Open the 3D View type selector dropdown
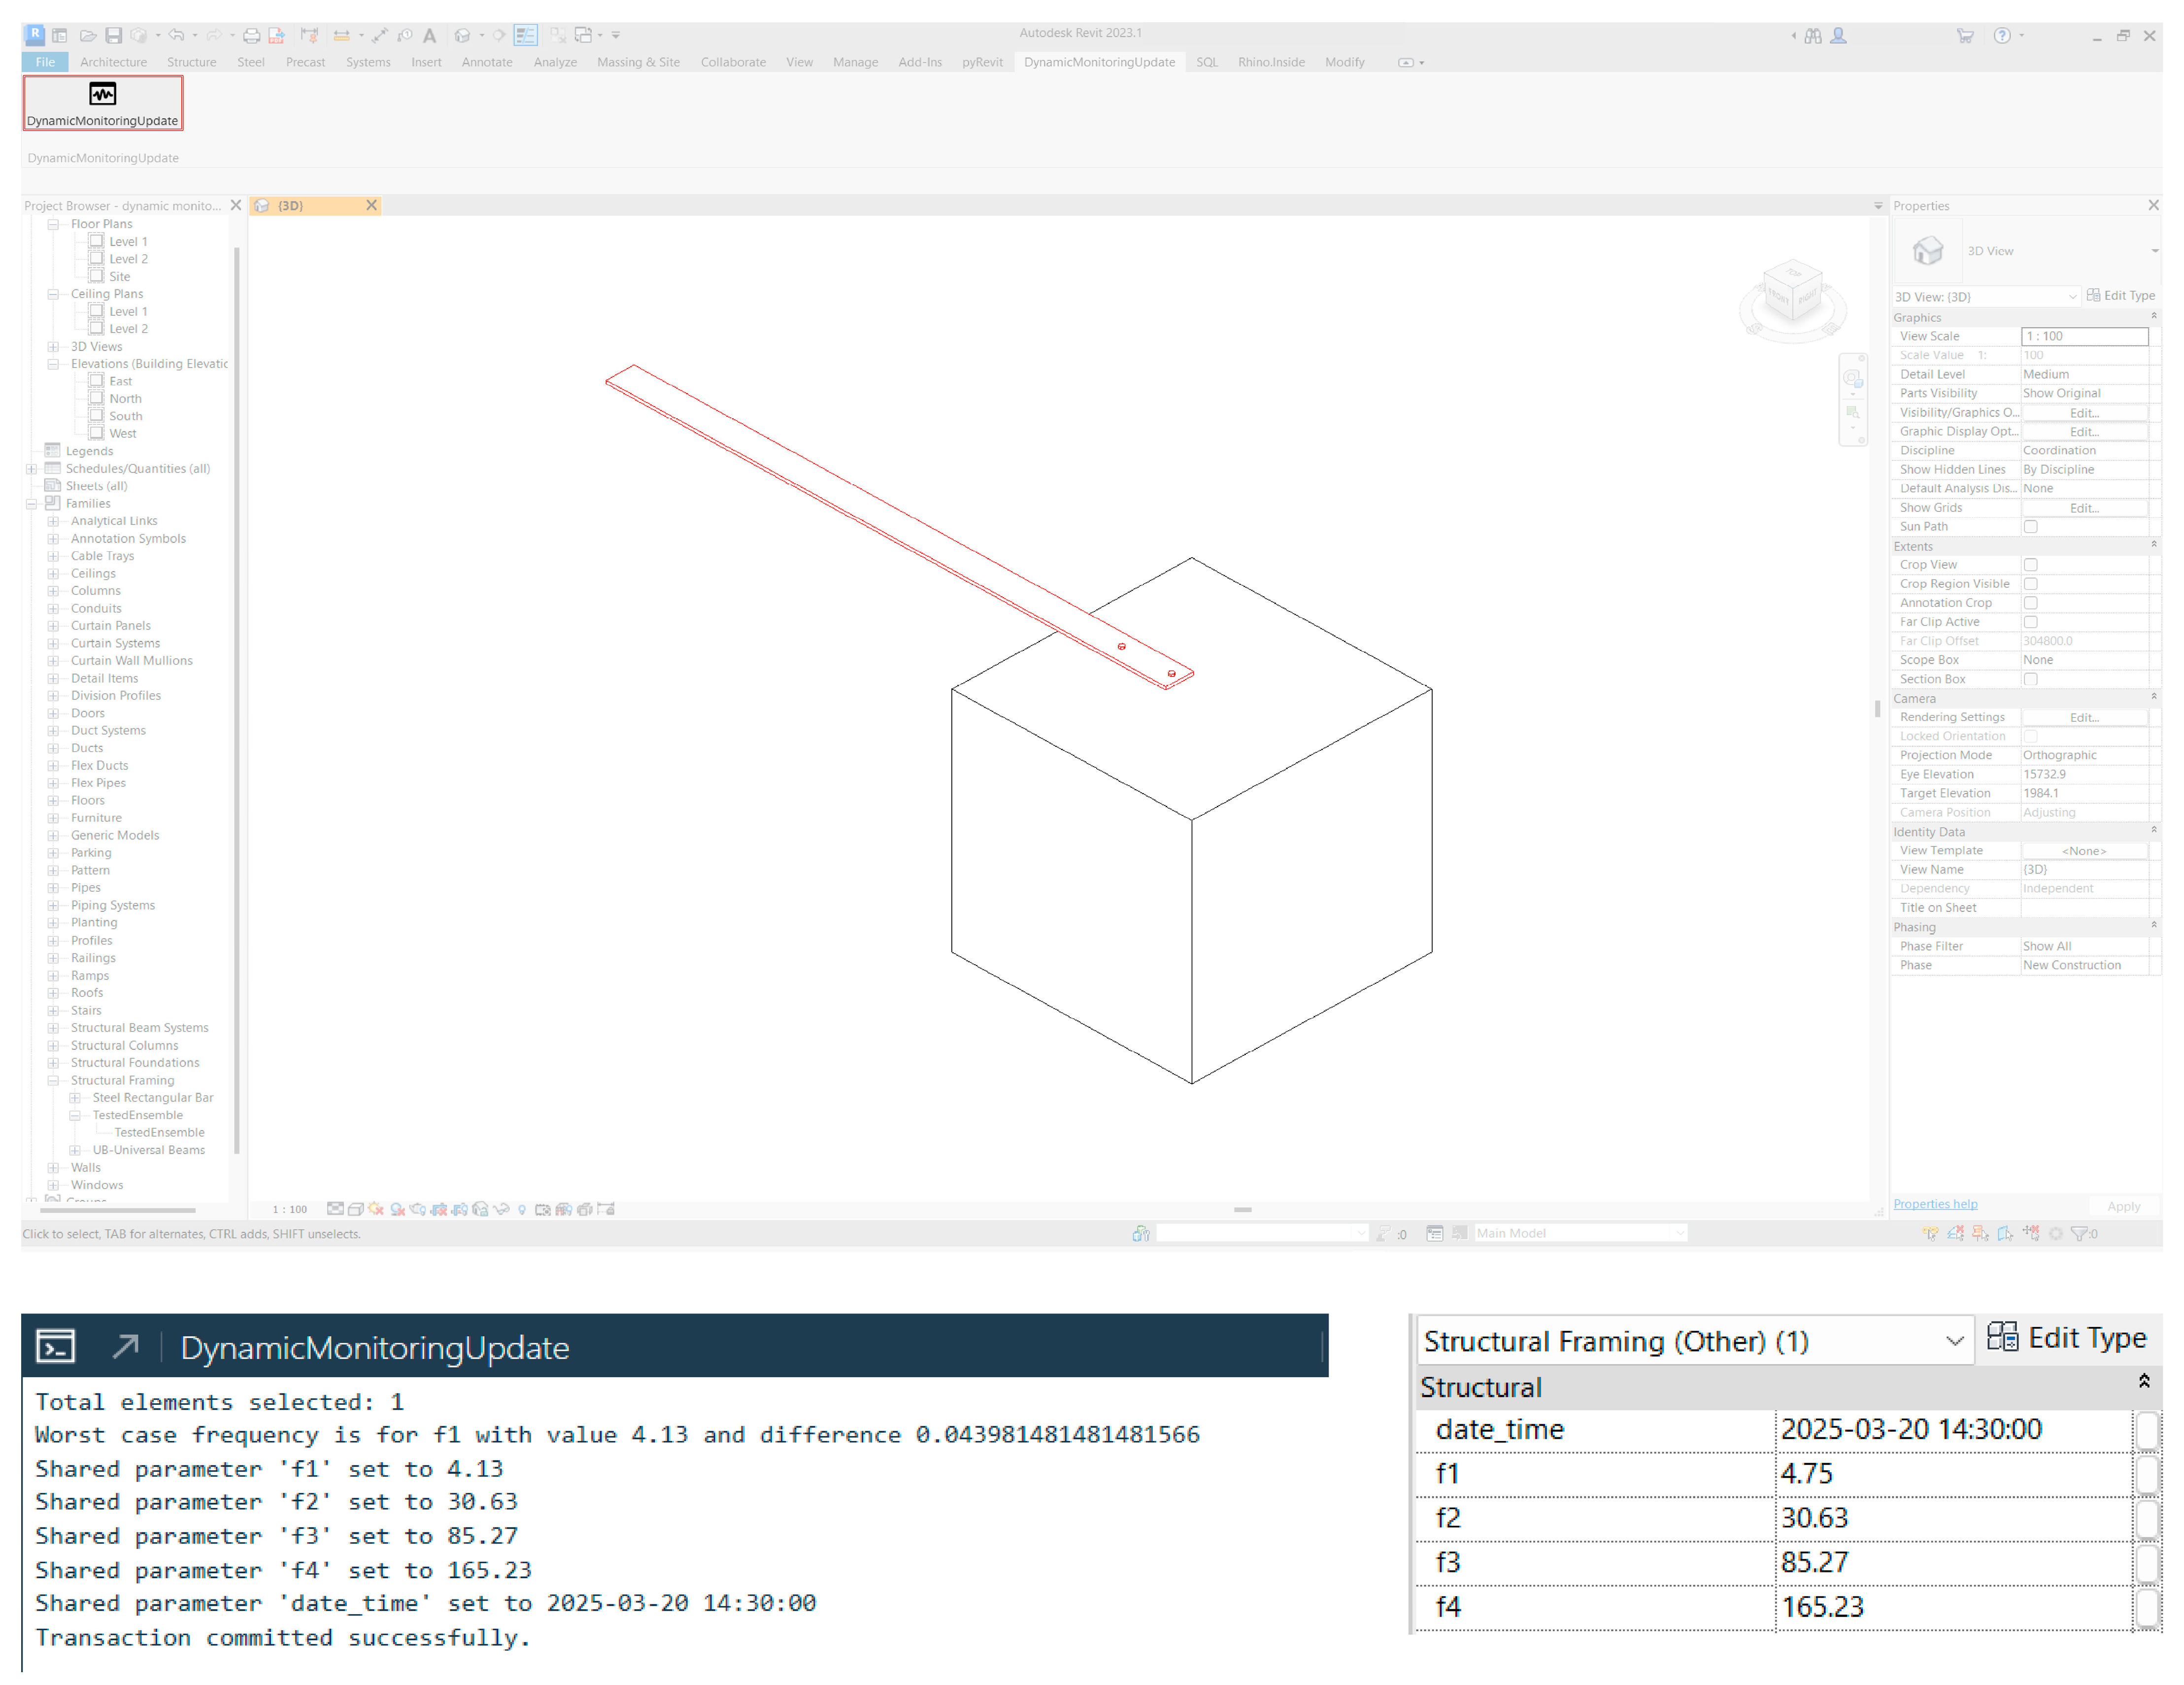The width and height of the screenshot is (2184, 1685). 2153,250
